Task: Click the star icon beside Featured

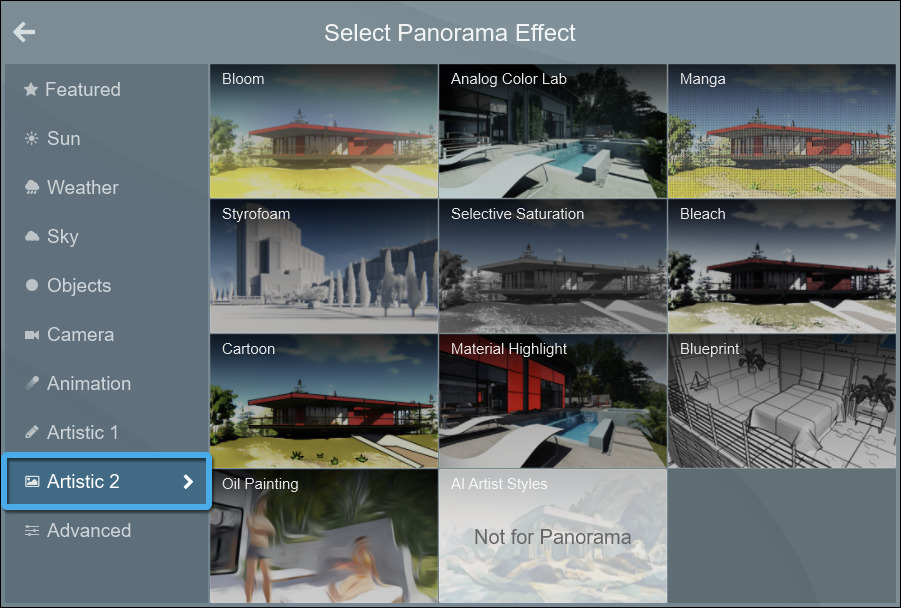Action: point(31,89)
